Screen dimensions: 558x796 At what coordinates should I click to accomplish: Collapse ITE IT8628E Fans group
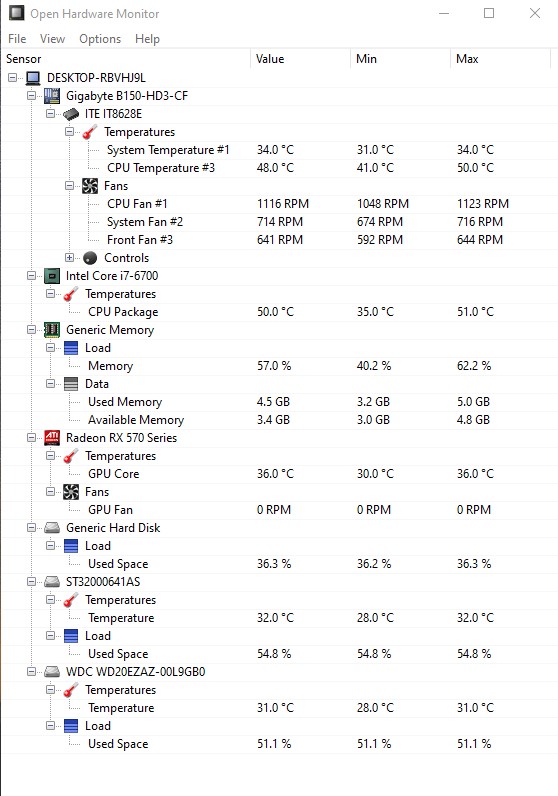click(70, 185)
